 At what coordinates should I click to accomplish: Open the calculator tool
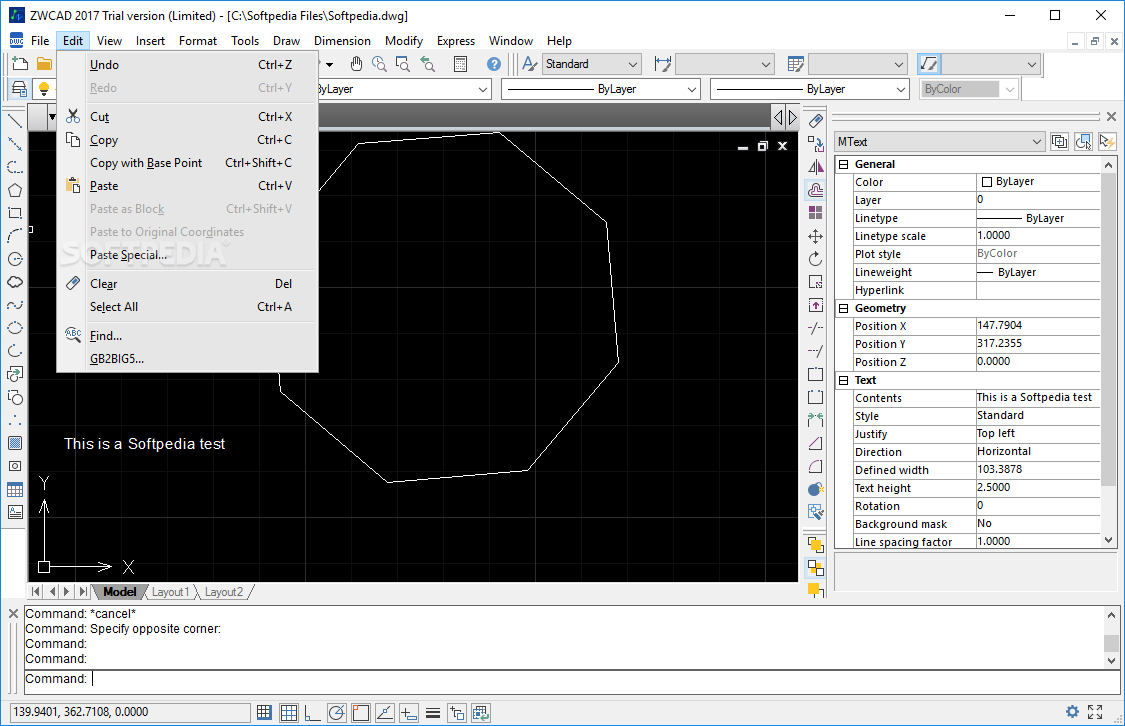[x=461, y=64]
